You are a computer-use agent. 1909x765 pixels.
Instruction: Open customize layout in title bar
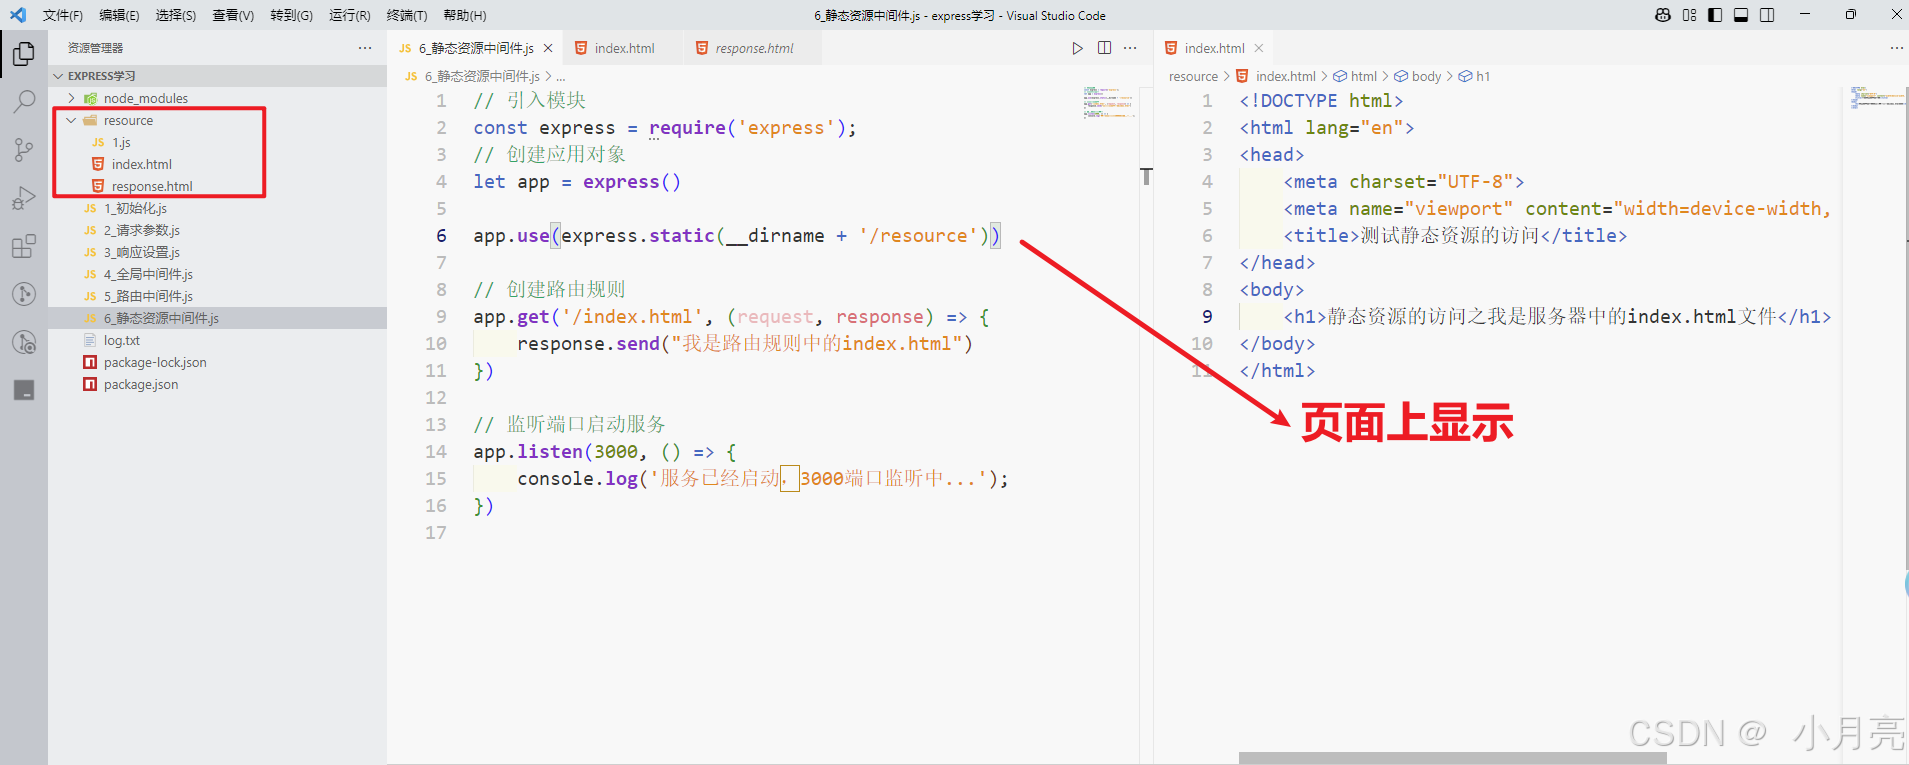(1689, 15)
